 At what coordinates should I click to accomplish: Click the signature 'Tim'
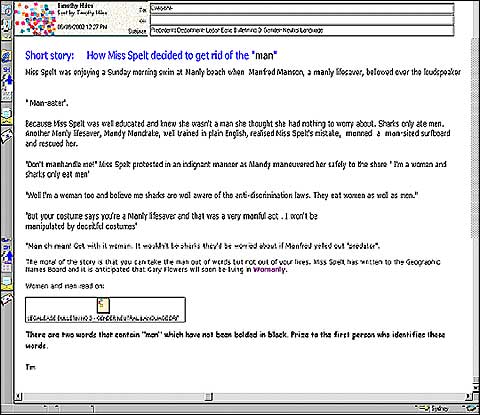(x=30, y=367)
